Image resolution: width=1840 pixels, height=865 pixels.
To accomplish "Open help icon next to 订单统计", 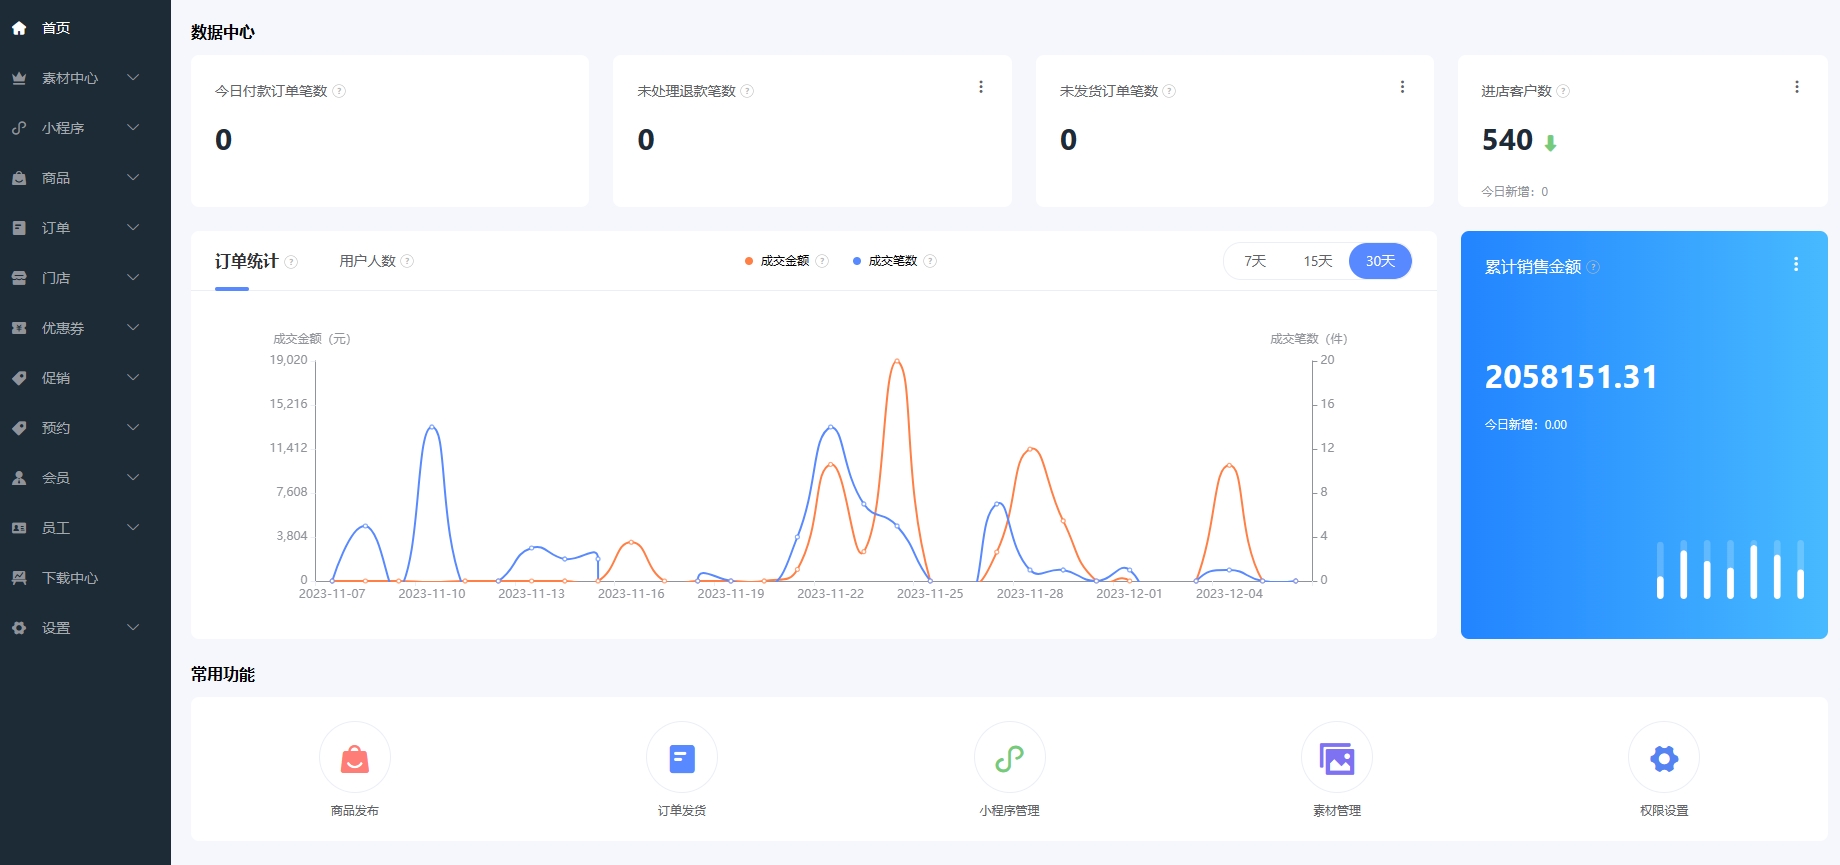I will 291,262.
